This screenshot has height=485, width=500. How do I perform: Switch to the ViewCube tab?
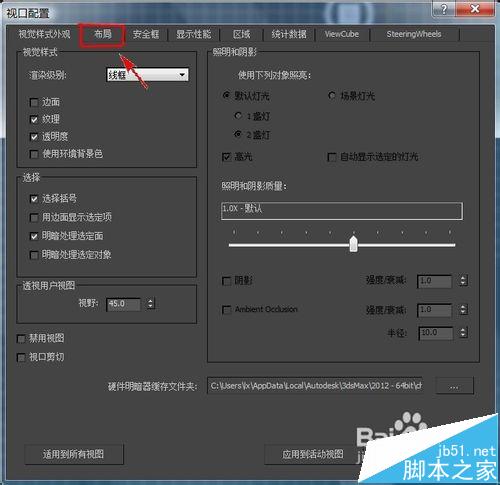point(342,34)
